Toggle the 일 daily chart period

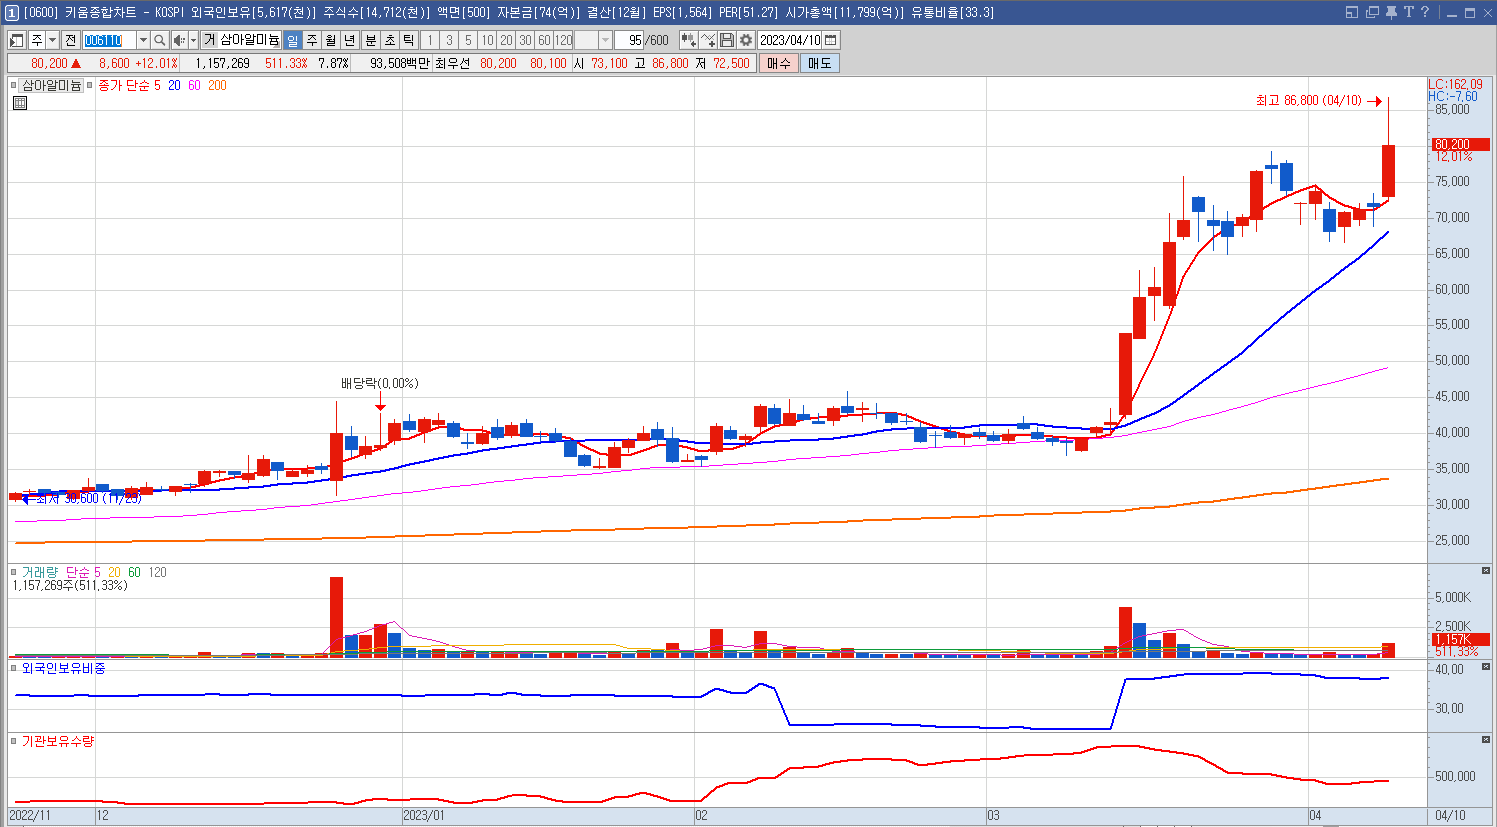click(292, 40)
